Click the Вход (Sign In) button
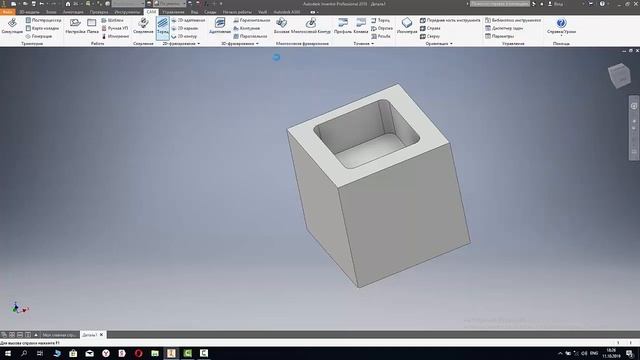Screen dimensions: 640x360 click(x=556, y=4)
